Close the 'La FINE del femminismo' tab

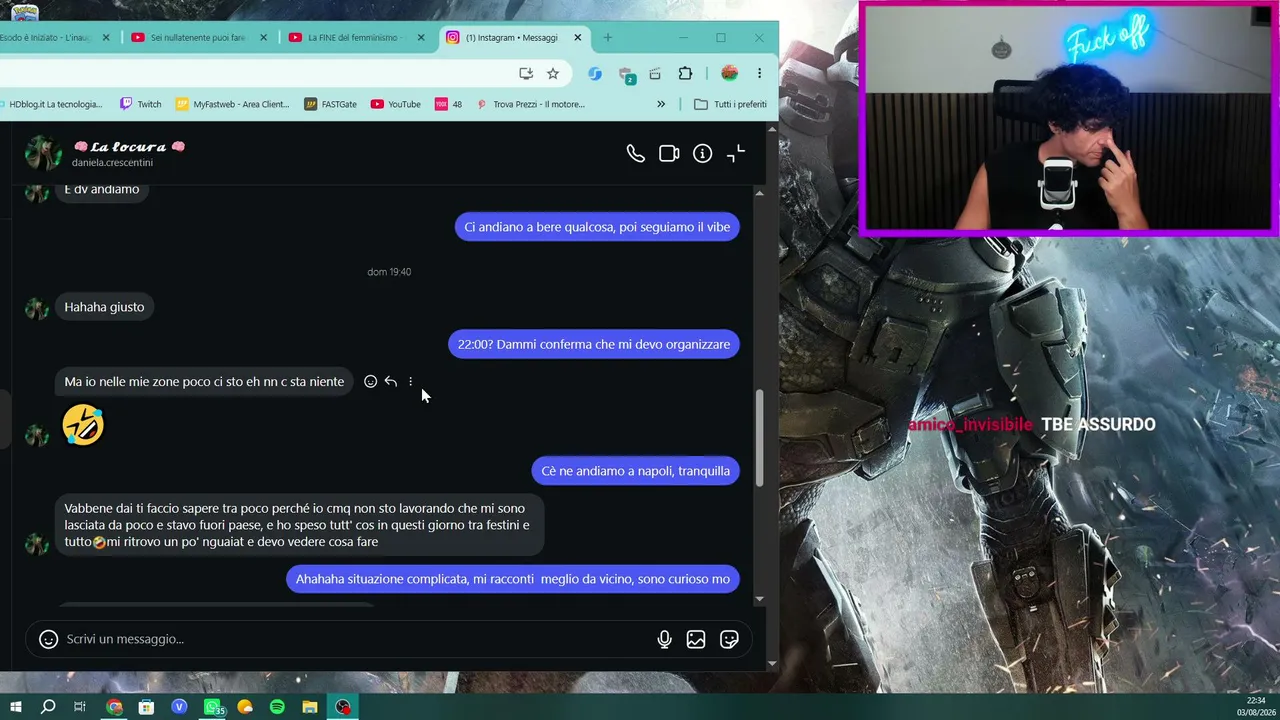[421, 38]
